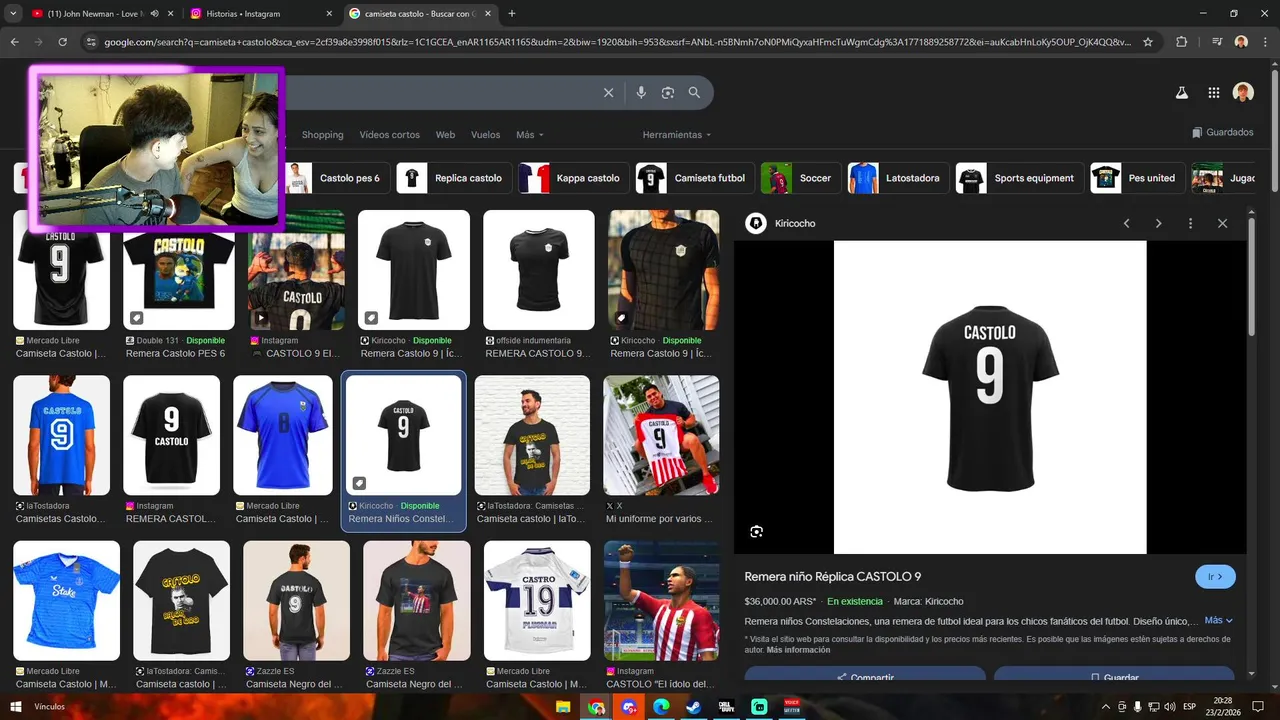Show the next image in preview panel
This screenshot has width=1280, height=720.
1159,223
